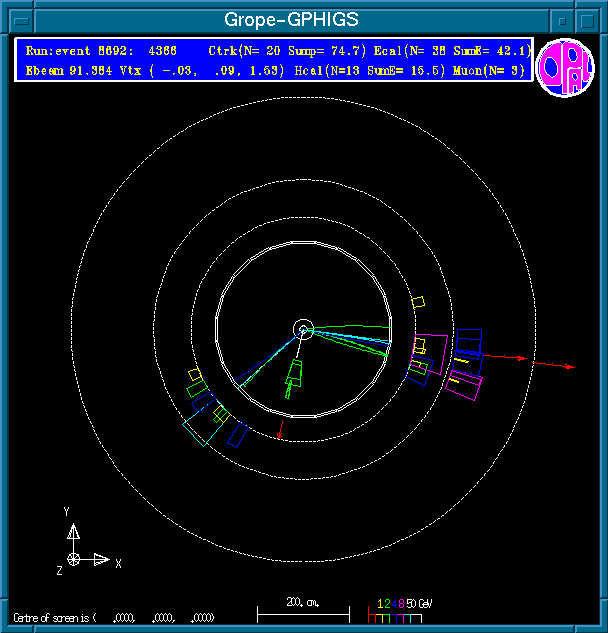The height and width of the screenshot is (633, 608).
Task: Click the OPAL logo icon
Action: coord(563,69)
